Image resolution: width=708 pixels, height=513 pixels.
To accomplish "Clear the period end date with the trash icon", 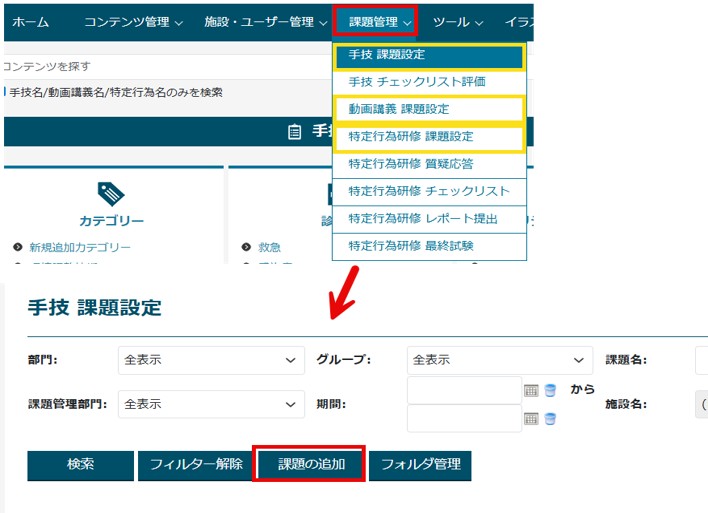I will pos(550,419).
